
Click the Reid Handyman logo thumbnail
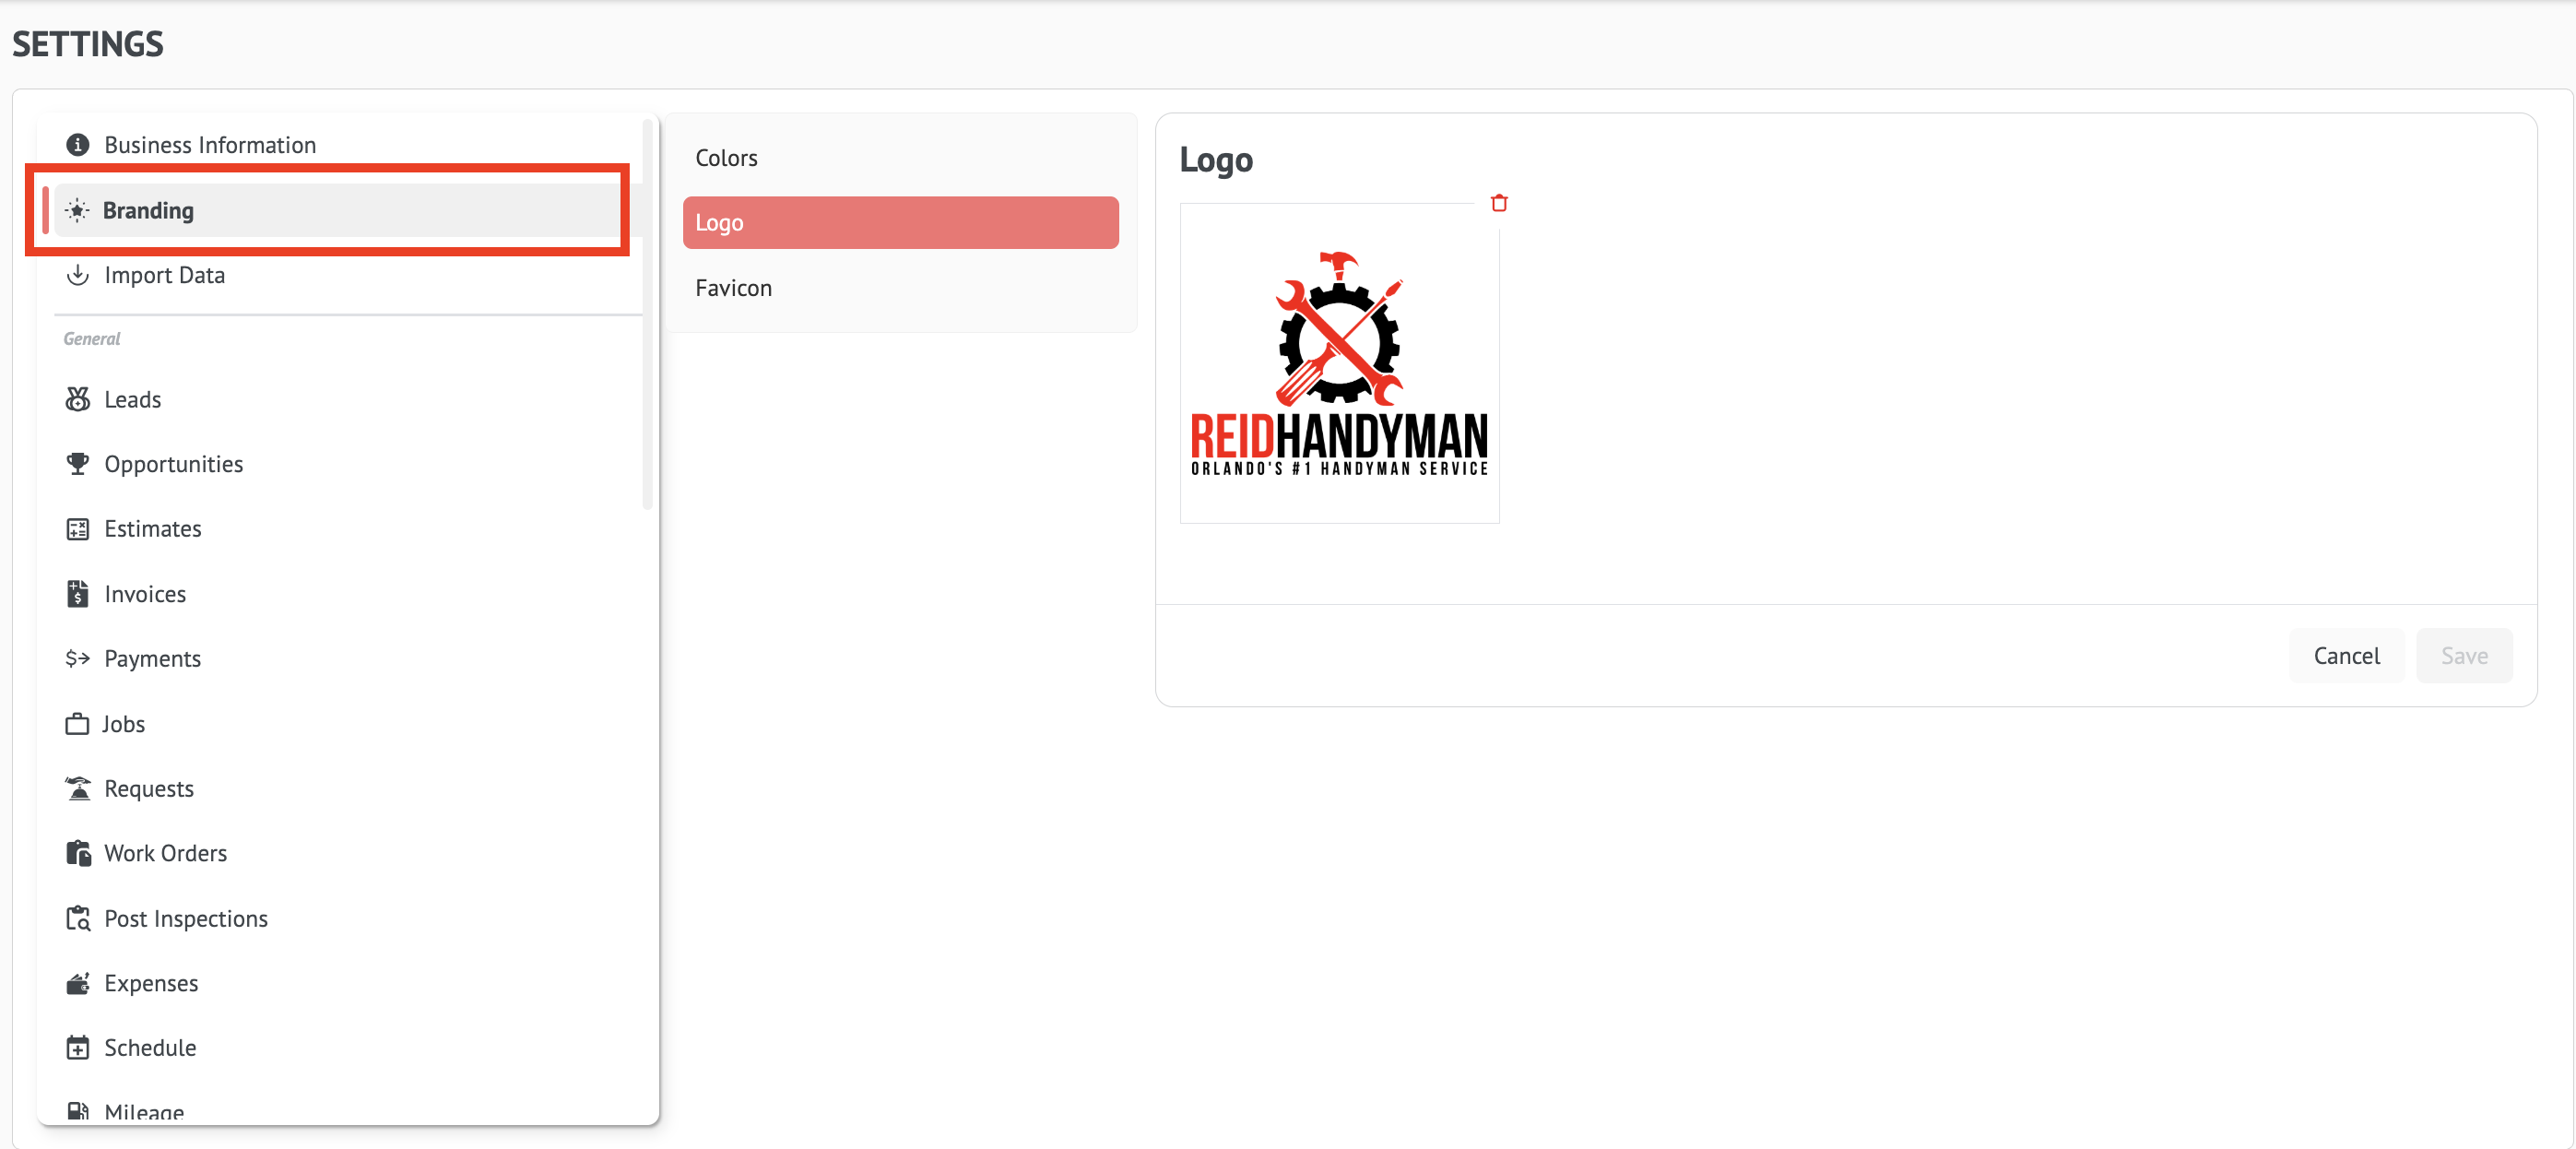tap(1339, 364)
